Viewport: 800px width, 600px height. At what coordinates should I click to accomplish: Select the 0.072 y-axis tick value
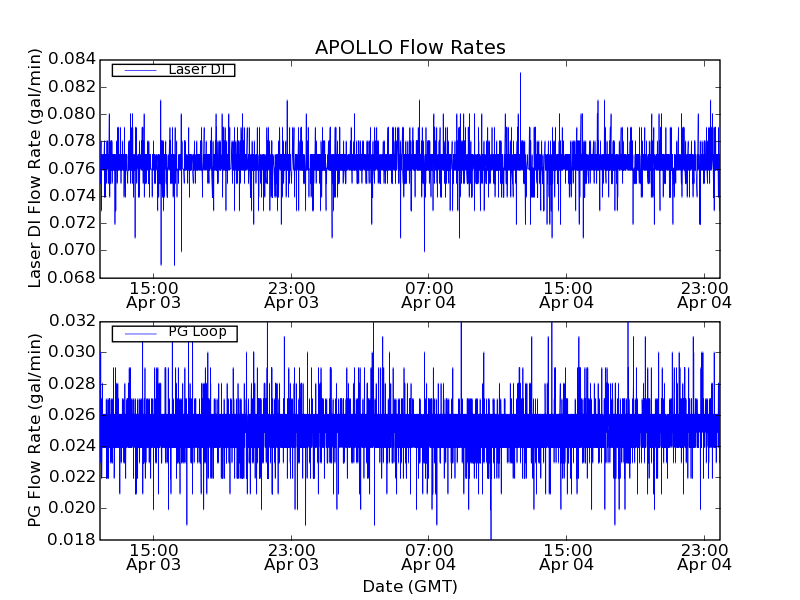(x=72, y=223)
